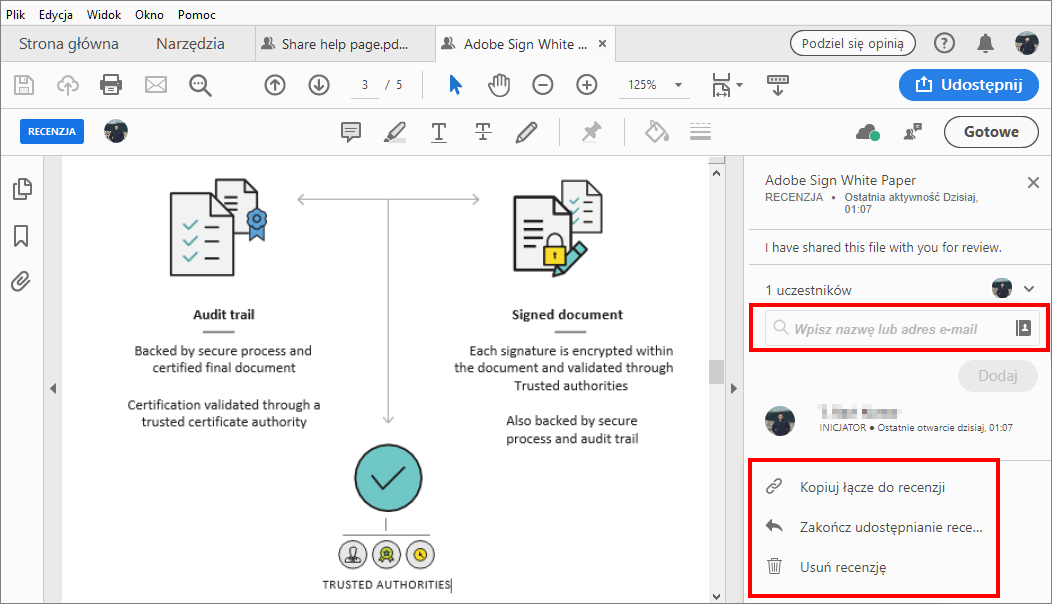Click Zakończ udostępnianie recenzji option
Viewport: 1052px width, 604px height.
874,527
